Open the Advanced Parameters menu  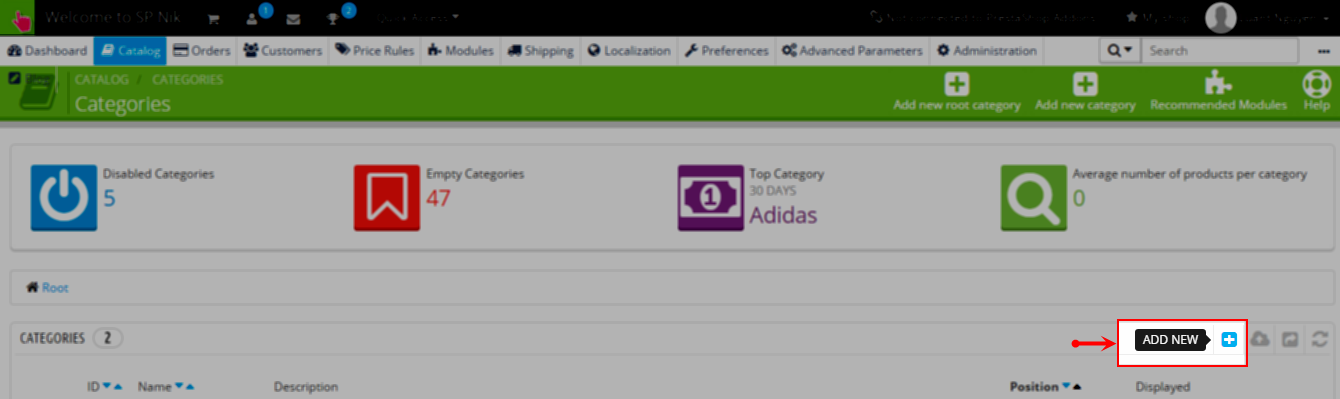coord(852,50)
